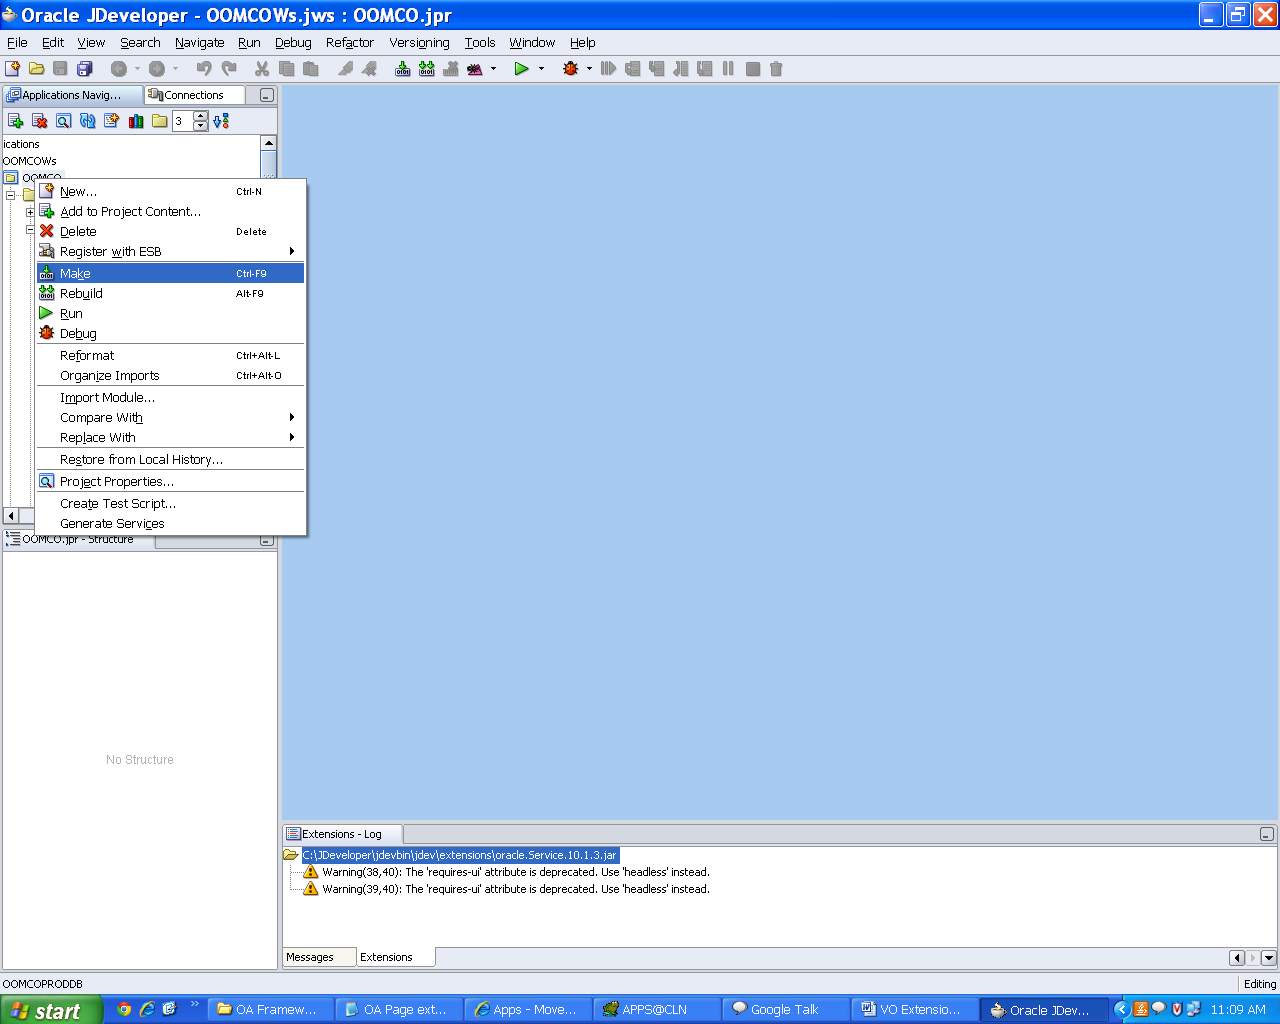Minimize the Applications Navigator panel
The height and width of the screenshot is (1024, 1280).
(266, 95)
